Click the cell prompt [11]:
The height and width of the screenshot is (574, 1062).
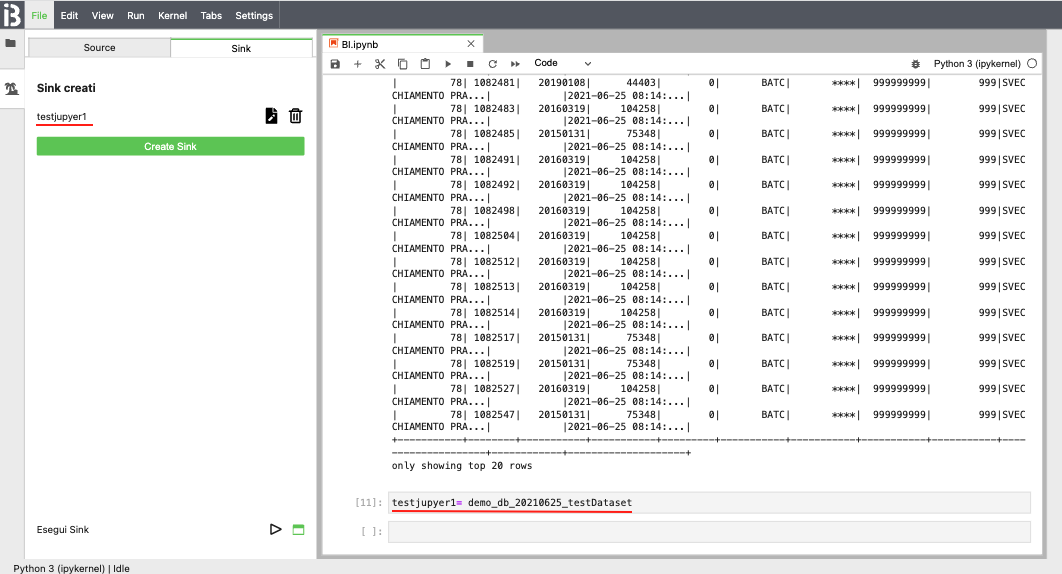368,503
